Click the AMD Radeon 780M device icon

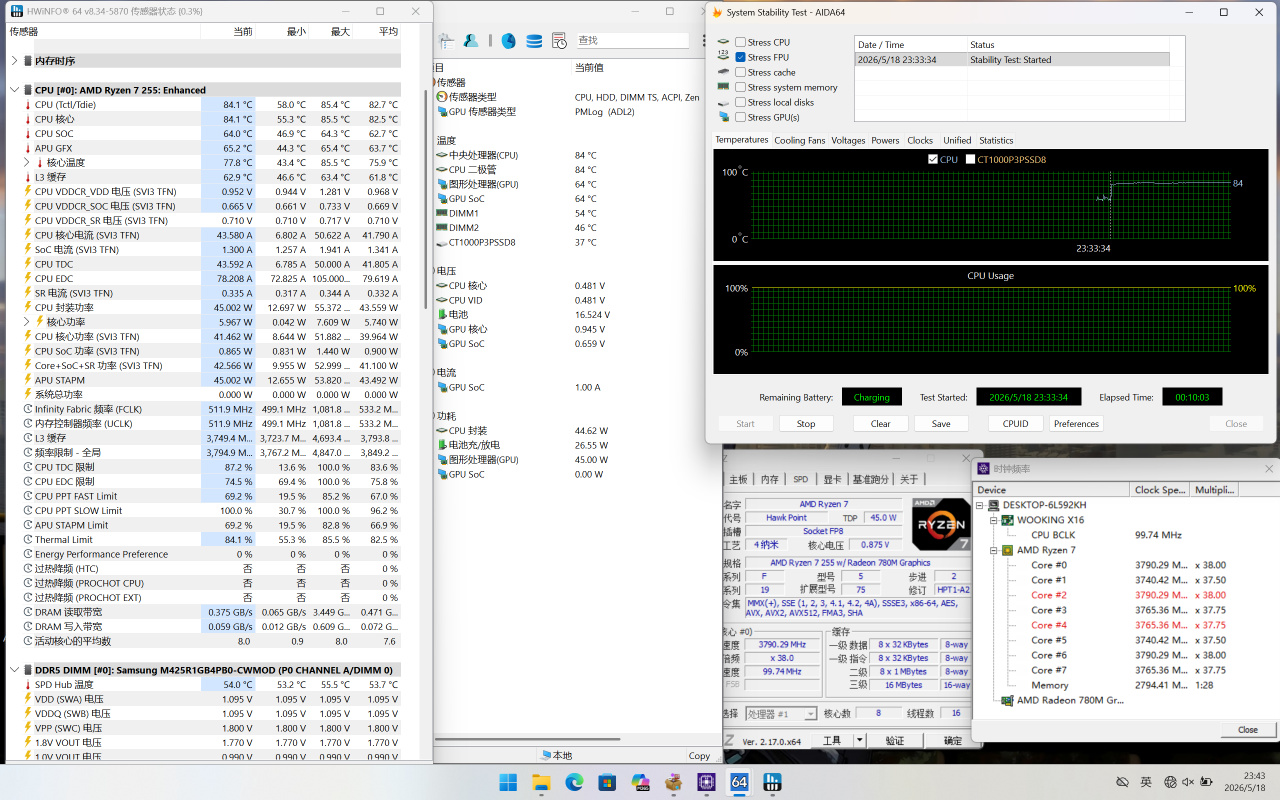tap(1008, 700)
